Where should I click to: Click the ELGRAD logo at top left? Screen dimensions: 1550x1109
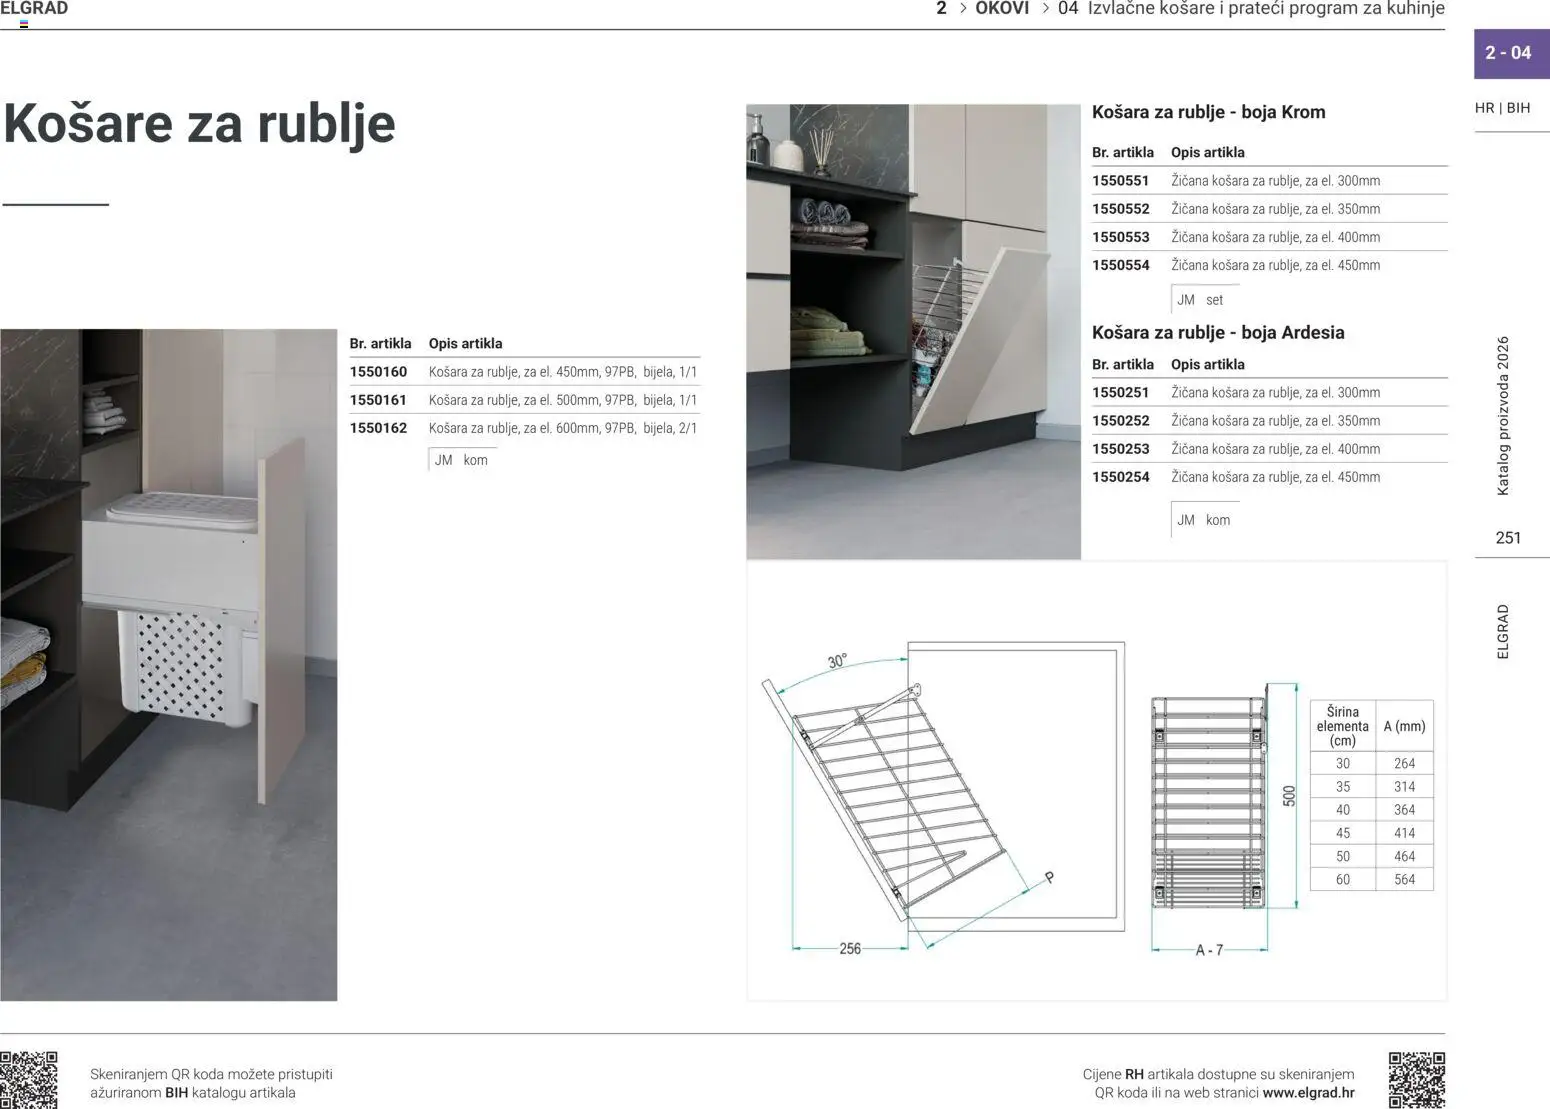point(35,8)
